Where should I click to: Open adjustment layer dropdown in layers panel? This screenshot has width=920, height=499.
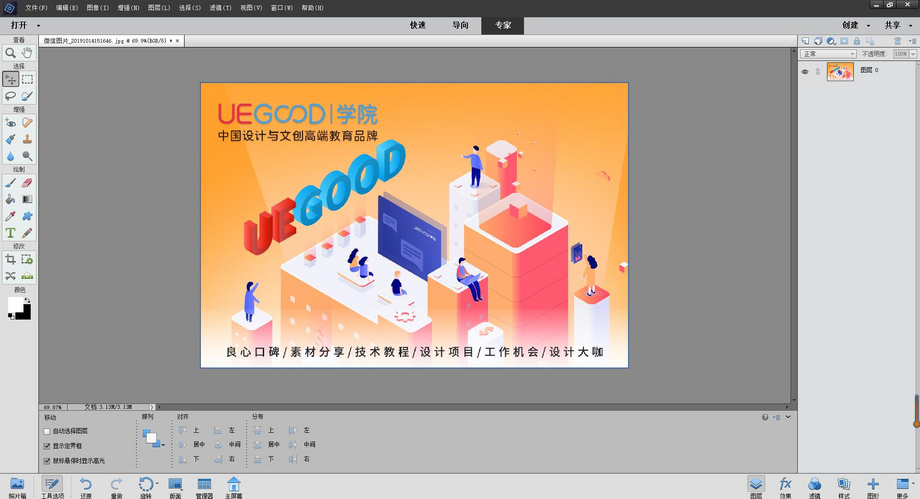click(x=831, y=41)
